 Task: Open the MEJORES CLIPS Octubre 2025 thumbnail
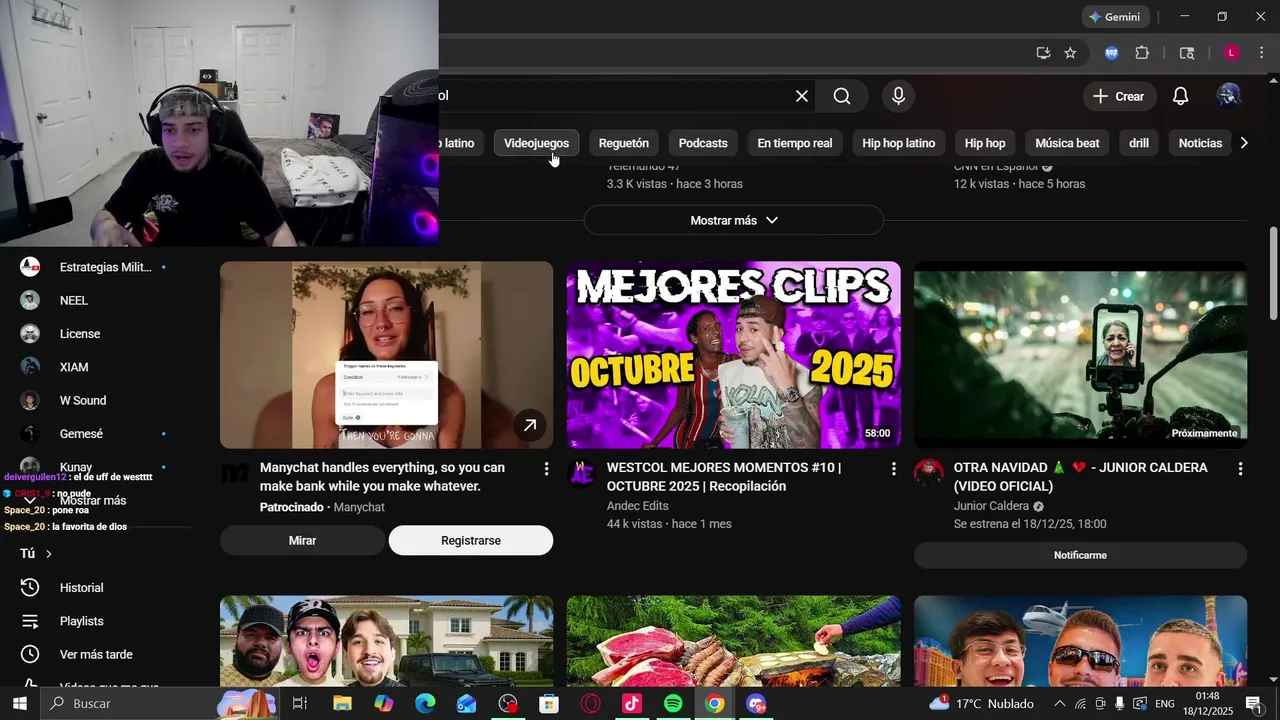[x=733, y=355]
